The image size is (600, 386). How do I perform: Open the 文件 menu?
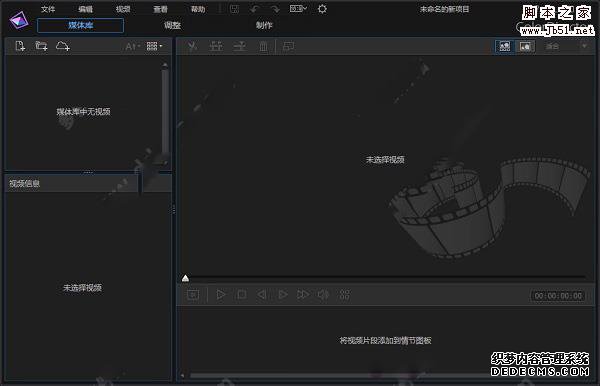click(x=48, y=9)
